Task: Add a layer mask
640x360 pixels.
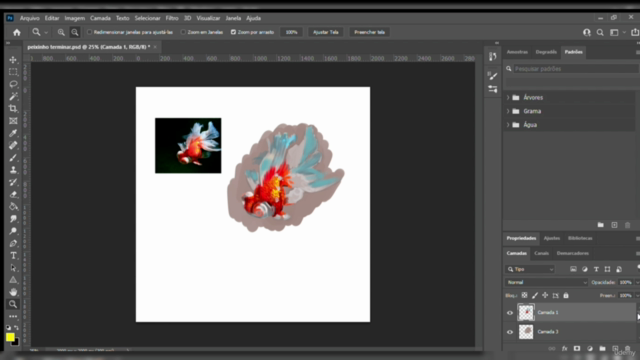Action: [577, 349]
